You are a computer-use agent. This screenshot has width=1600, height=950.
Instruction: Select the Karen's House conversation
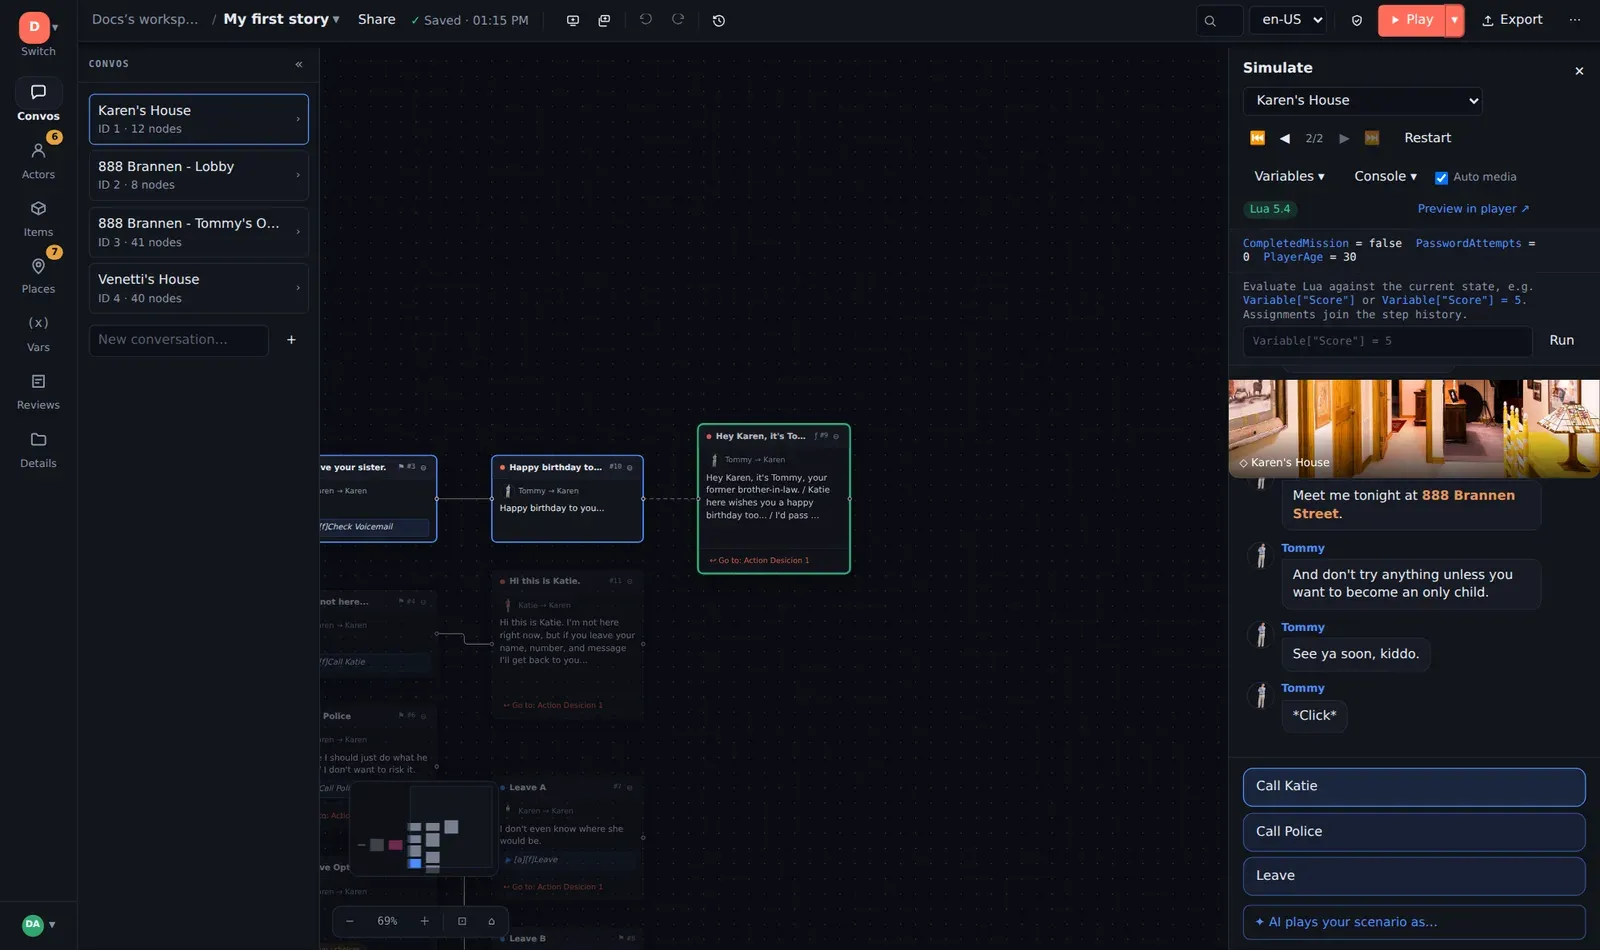click(x=198, y=119)
